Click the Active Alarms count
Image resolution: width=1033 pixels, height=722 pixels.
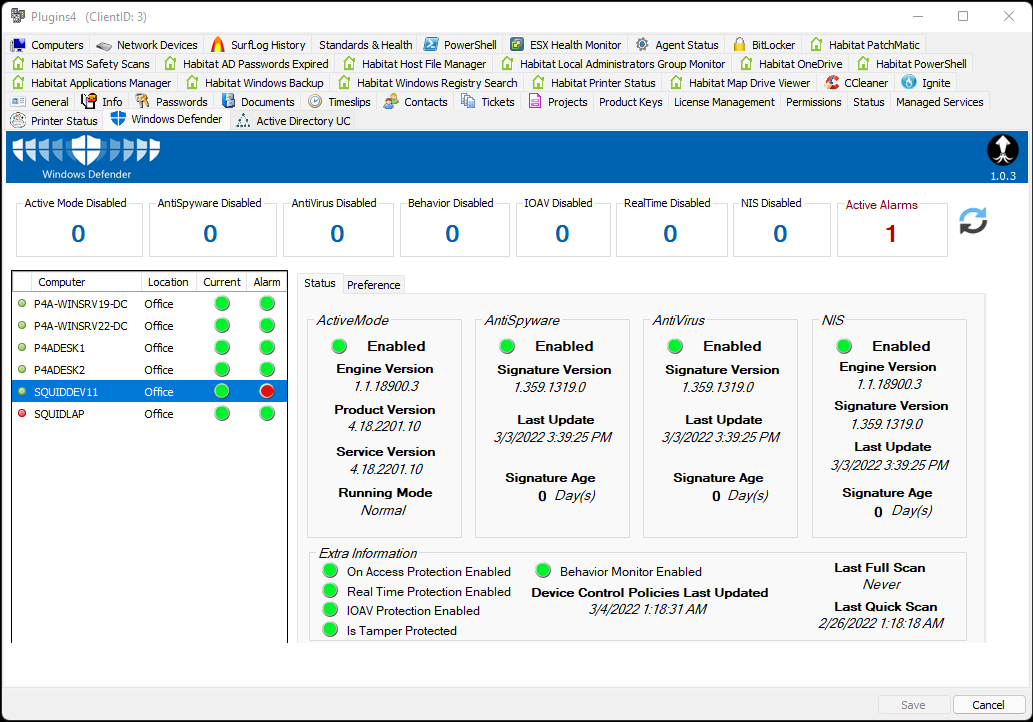[891, 234]
